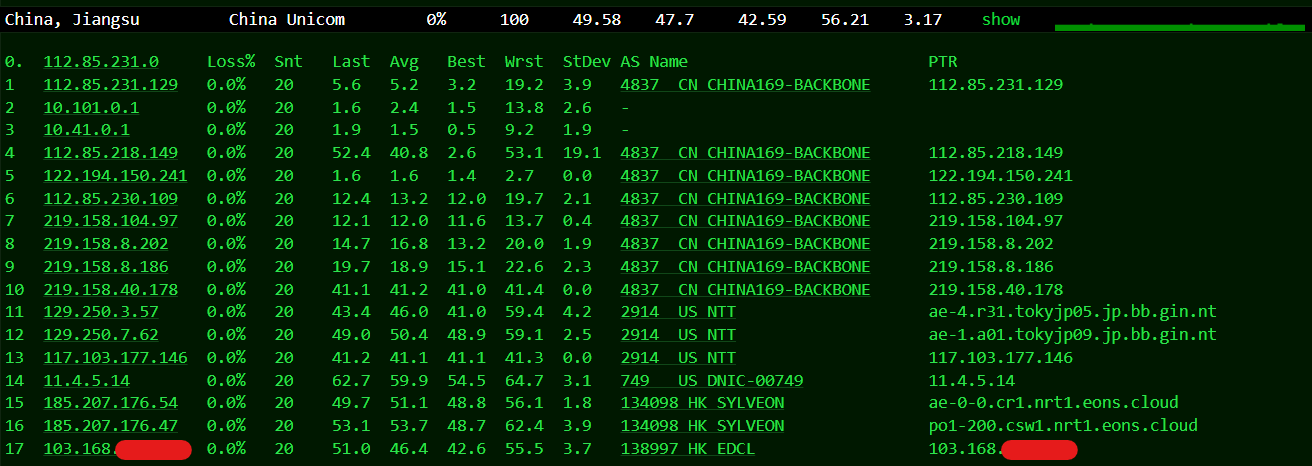
Task: Open AS 4837 CHINA169-BACKBONE link on hop 9
Action: tap(745, 266)
